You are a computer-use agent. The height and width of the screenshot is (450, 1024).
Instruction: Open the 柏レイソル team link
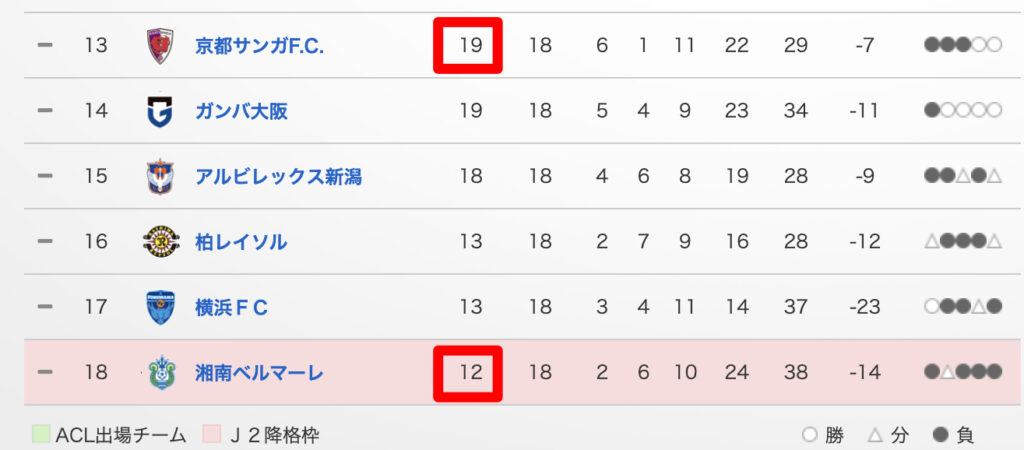tap(241, 242)
